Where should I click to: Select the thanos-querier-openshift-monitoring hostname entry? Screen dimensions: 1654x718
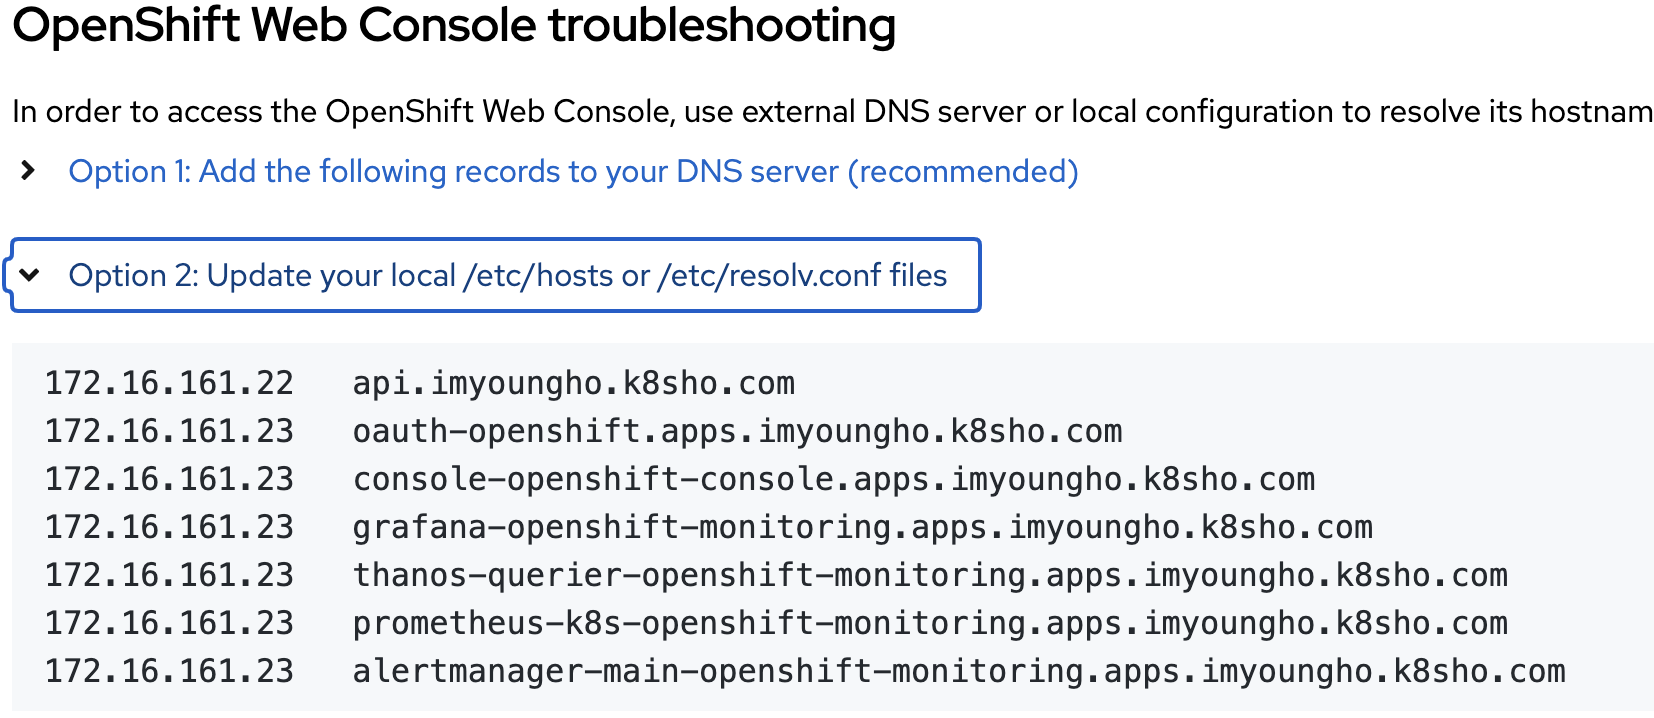(930, 575)
